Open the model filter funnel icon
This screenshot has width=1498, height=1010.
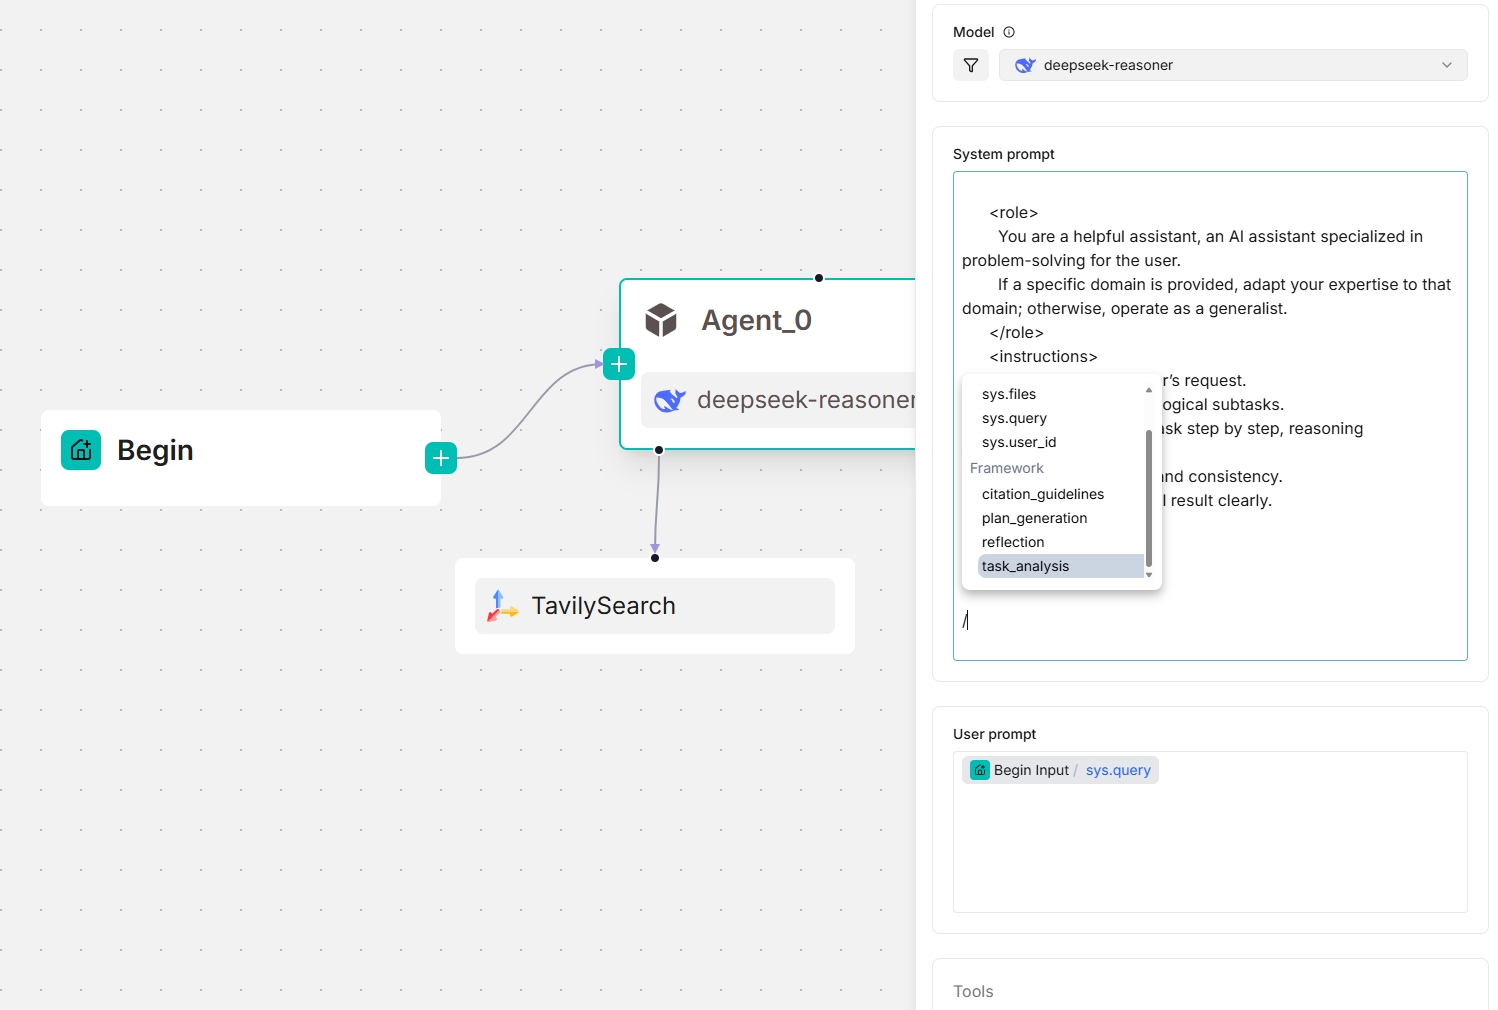pos(971,65)
